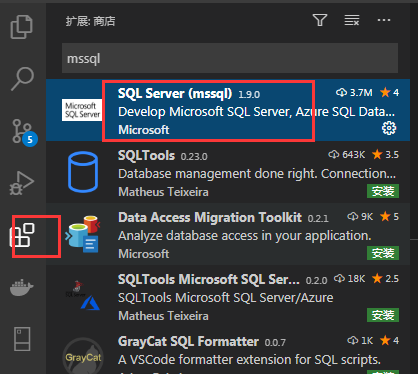Click the Microsoft SQL Server extension logo
This screenshot has height=374, width=418.
(x=82, y=110)
